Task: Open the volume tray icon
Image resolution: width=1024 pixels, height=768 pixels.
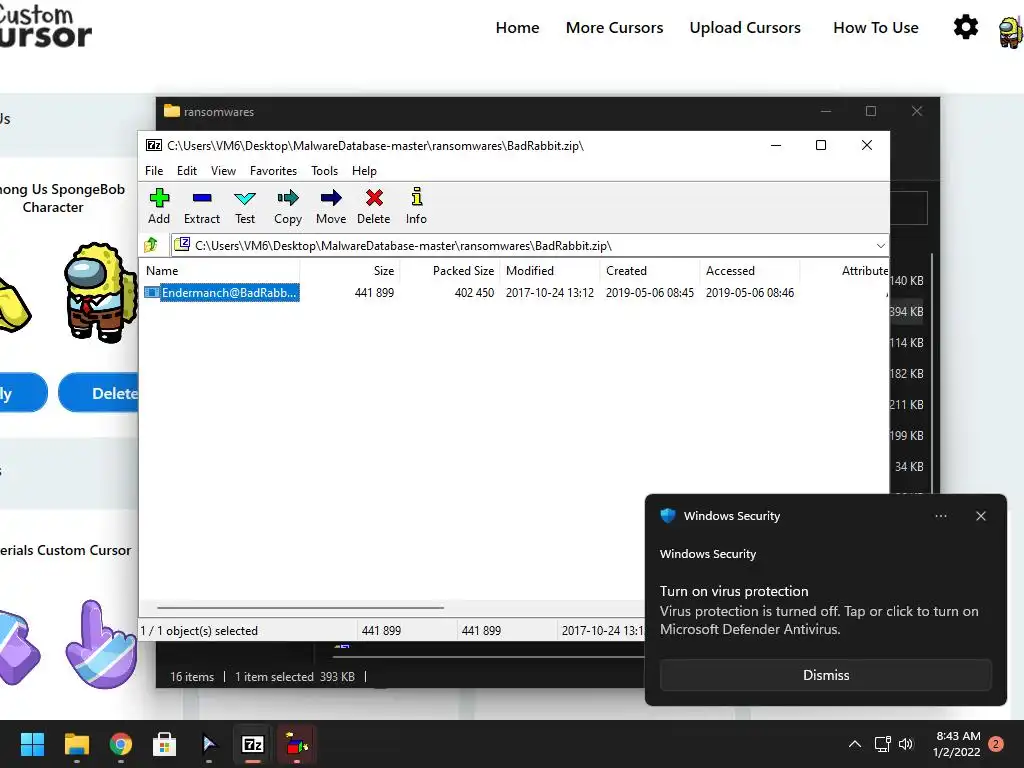Action: 906,744
